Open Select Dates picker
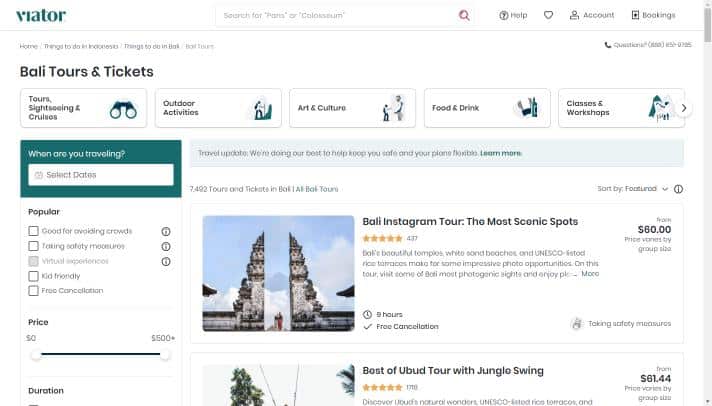 click(101, 175)
